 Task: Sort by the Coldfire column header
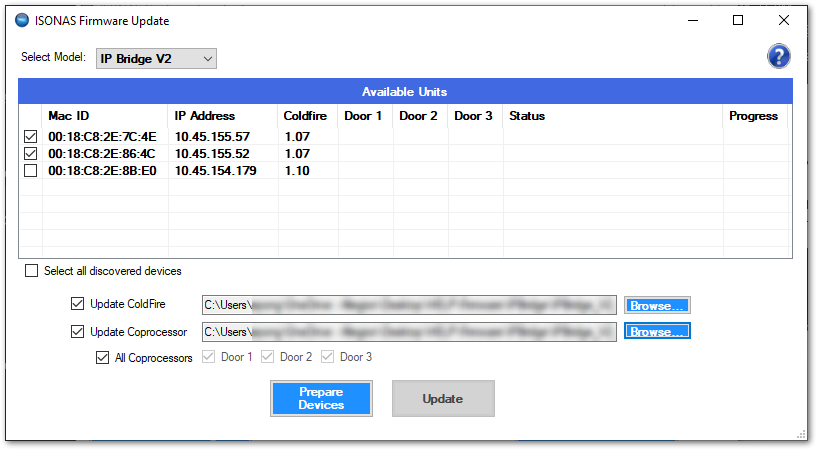(x=308, y=116)
